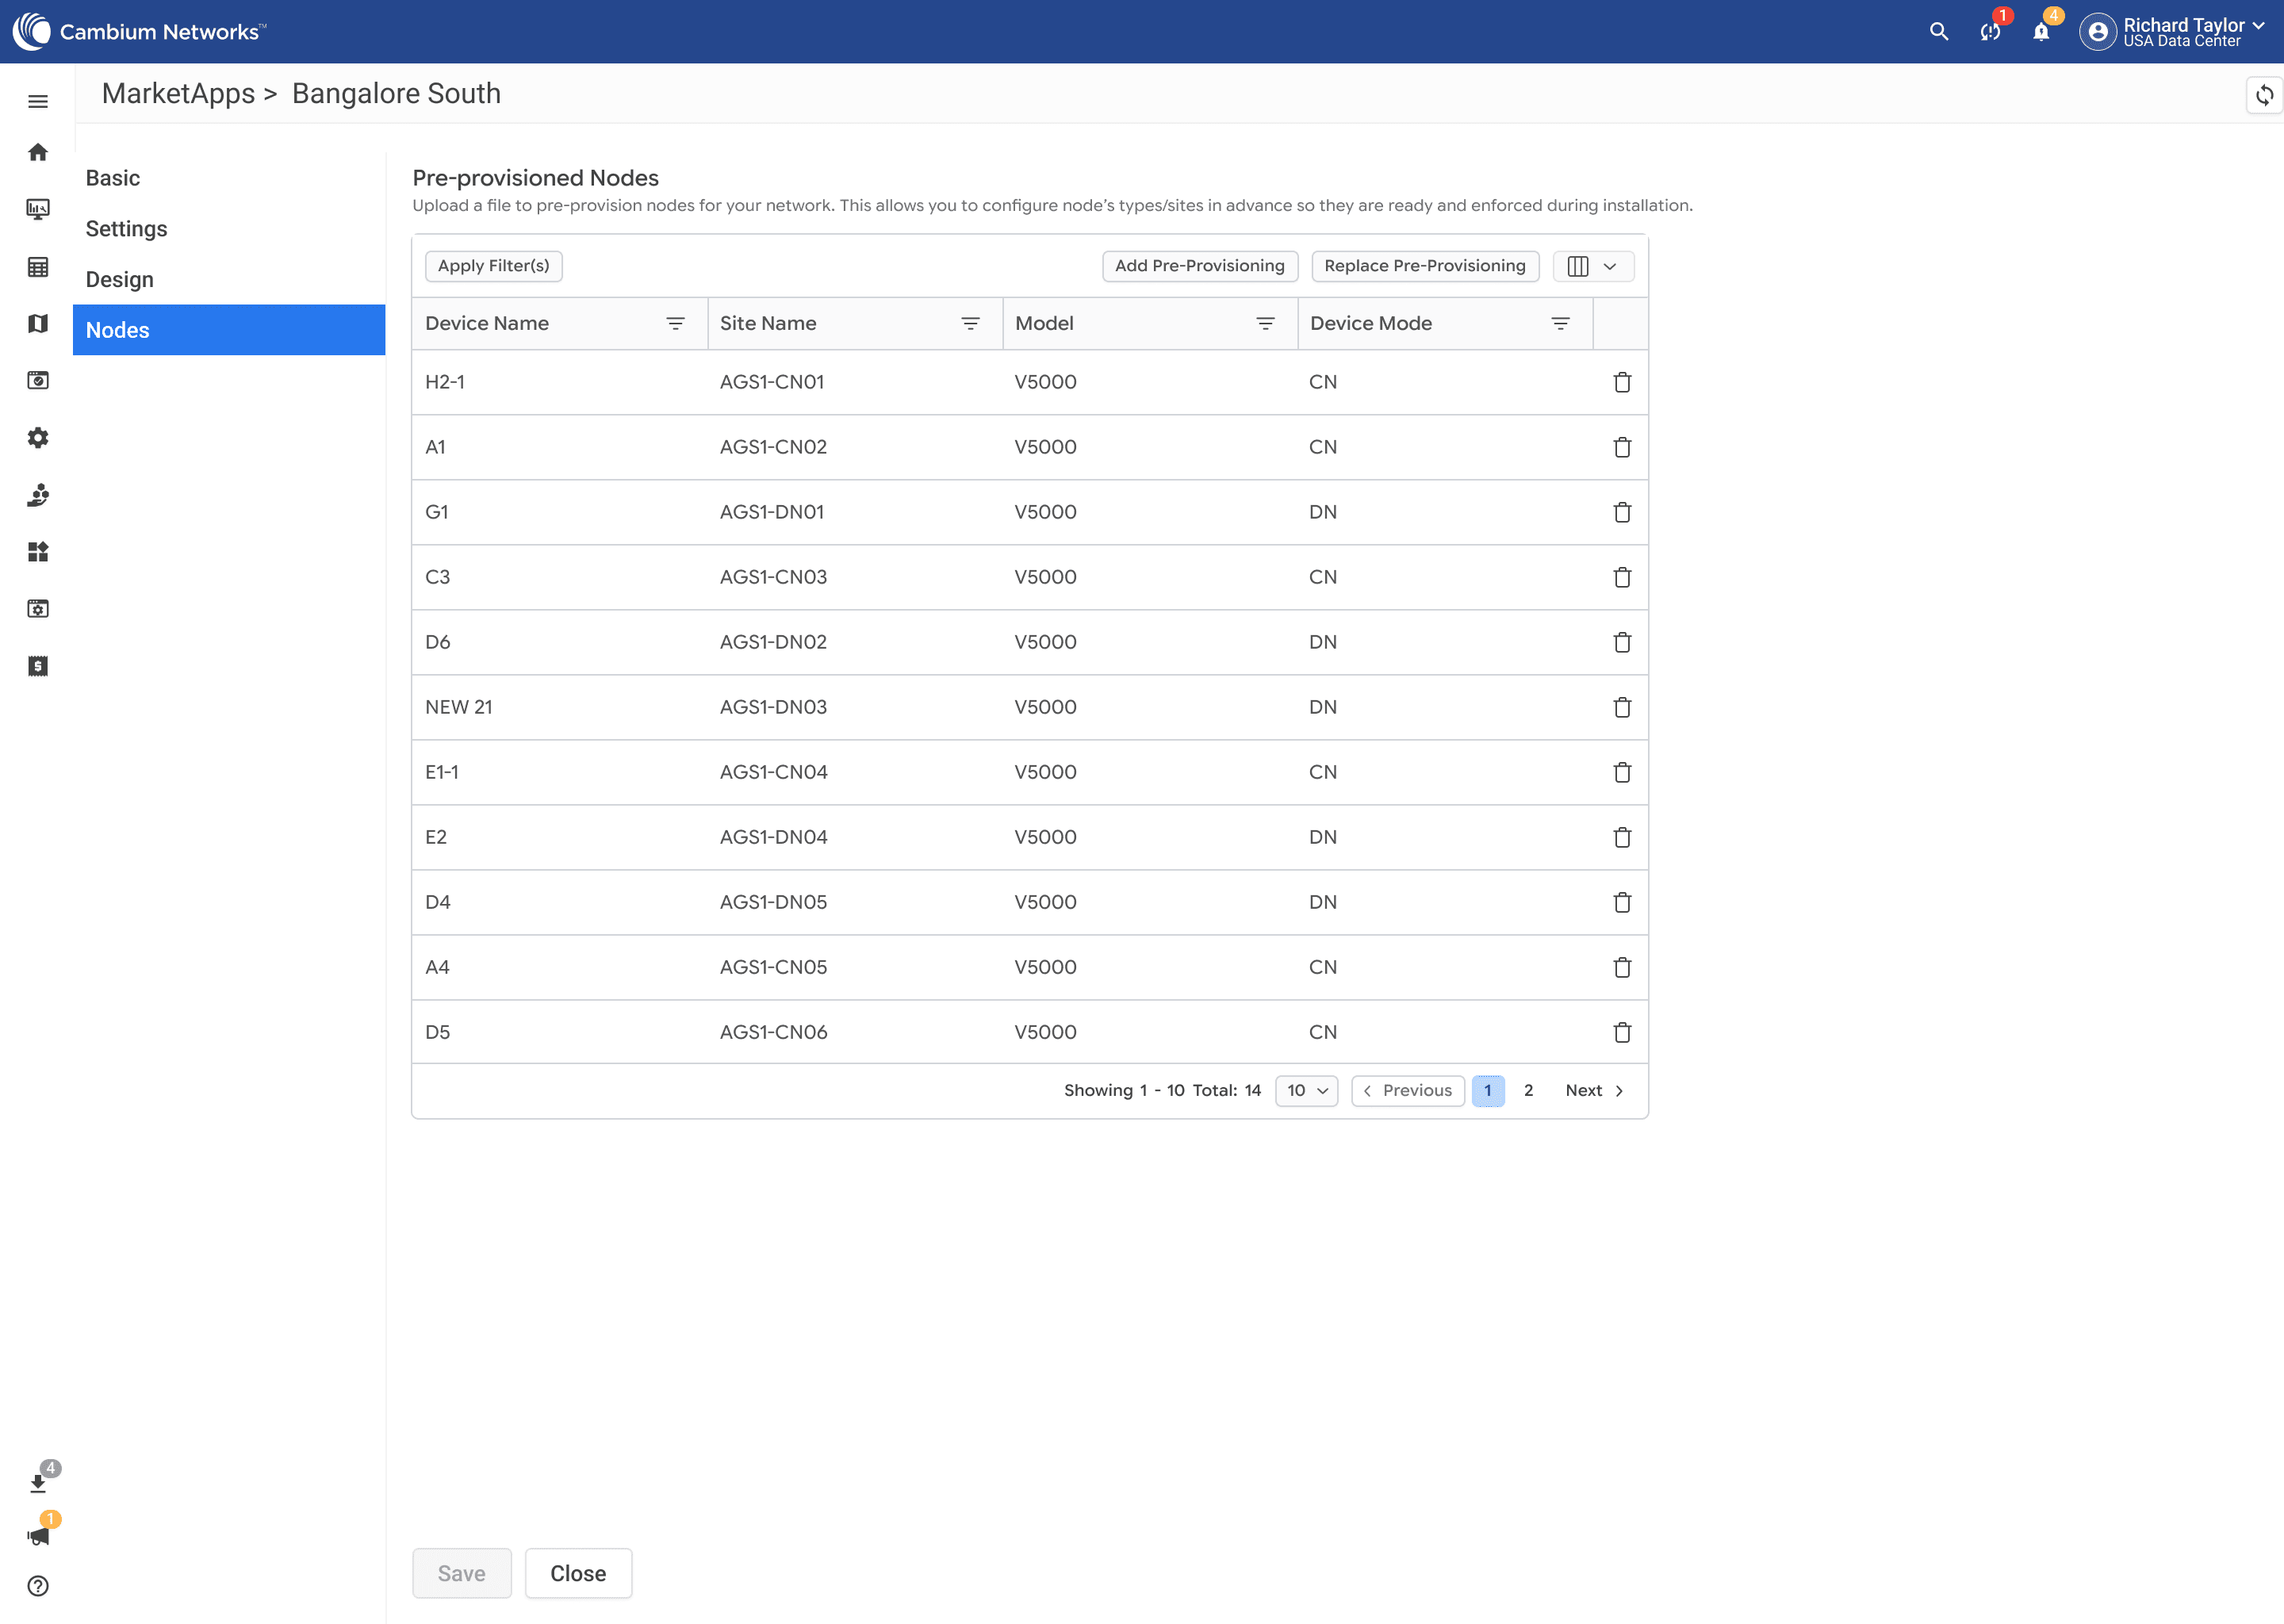Image resolution: width=2284 pixels, height=1624 pixels.
Task: Delete the H2-1 node row
Action: (1622, 382)
